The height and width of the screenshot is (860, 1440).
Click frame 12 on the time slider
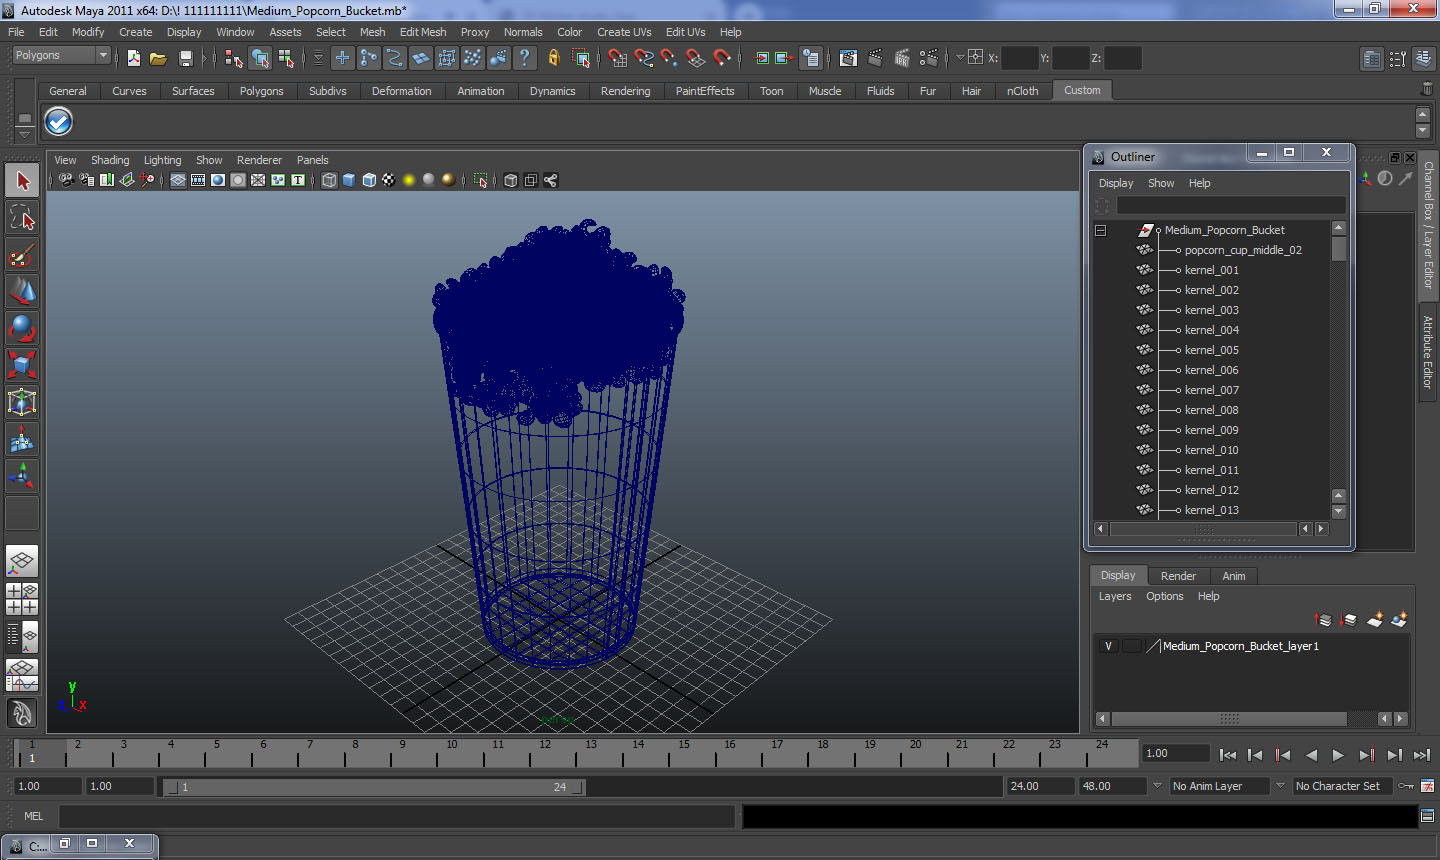pos(545,751)
